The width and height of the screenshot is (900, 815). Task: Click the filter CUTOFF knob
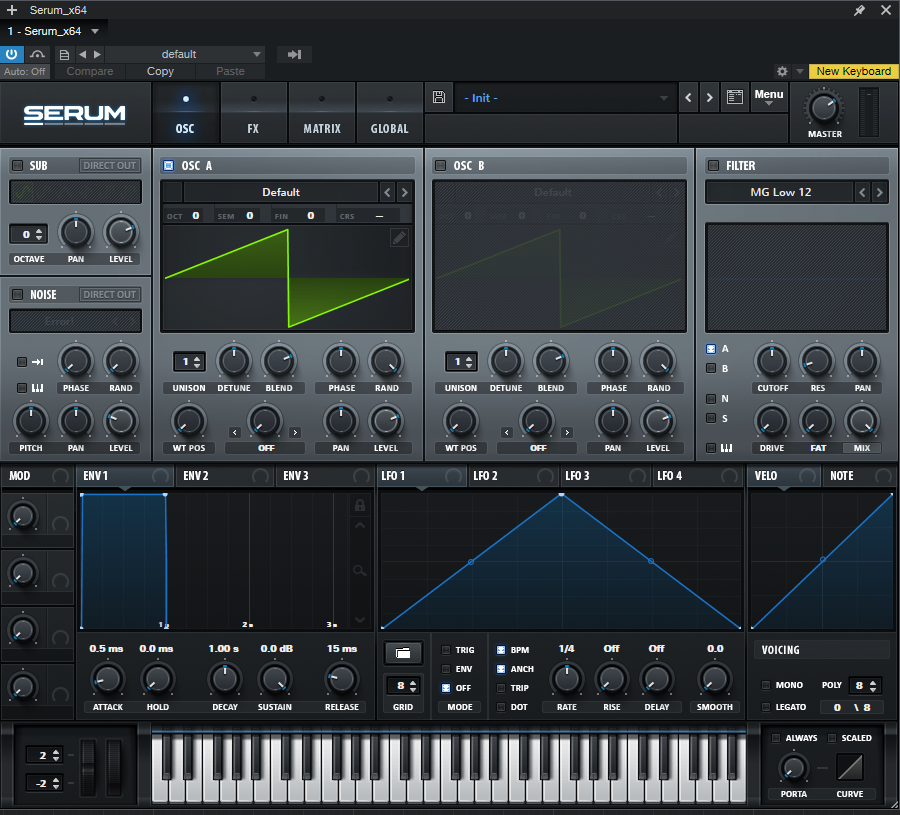tap(772, 361)
